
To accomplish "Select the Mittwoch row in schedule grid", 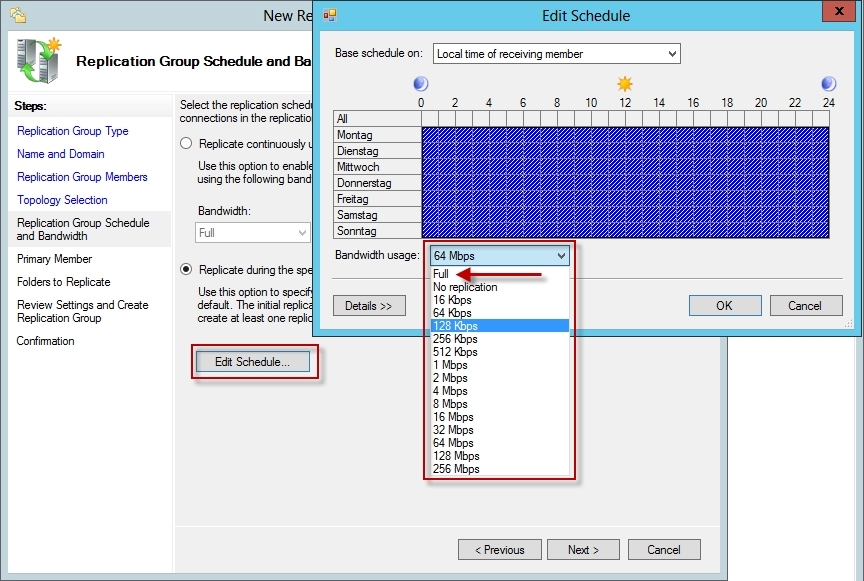I will [377, 167].
